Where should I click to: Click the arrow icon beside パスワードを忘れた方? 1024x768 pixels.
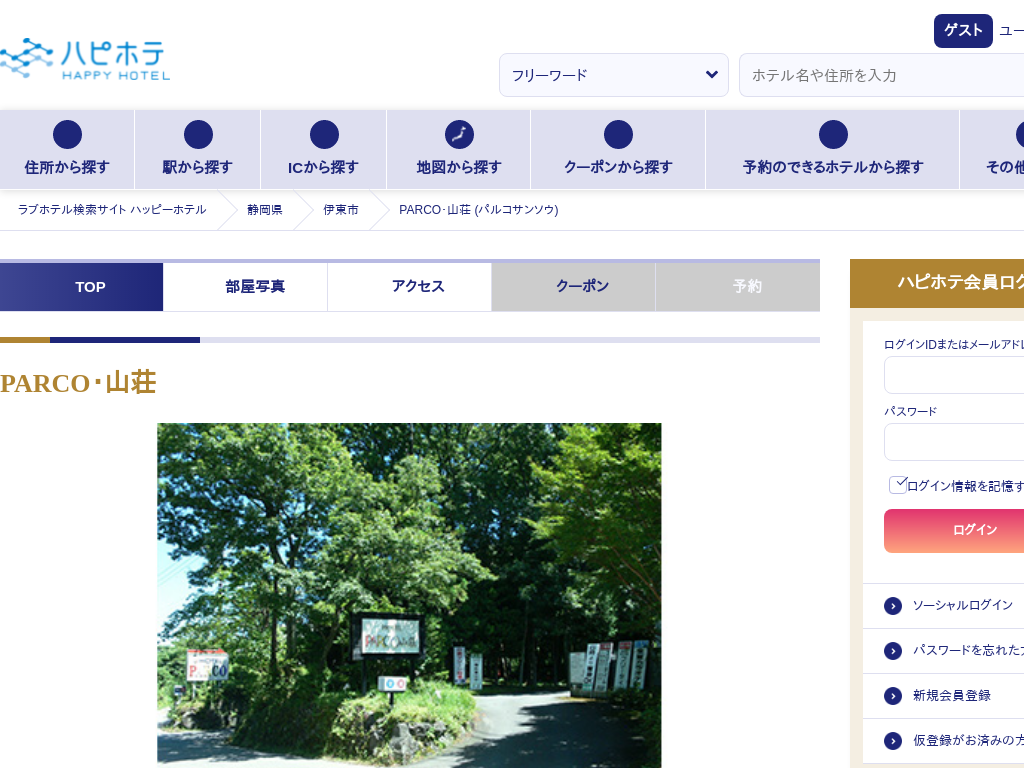[893, 651]
